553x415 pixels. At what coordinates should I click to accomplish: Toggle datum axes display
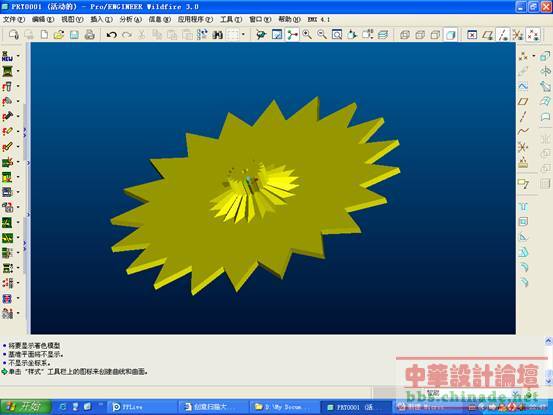pos(503,35)
